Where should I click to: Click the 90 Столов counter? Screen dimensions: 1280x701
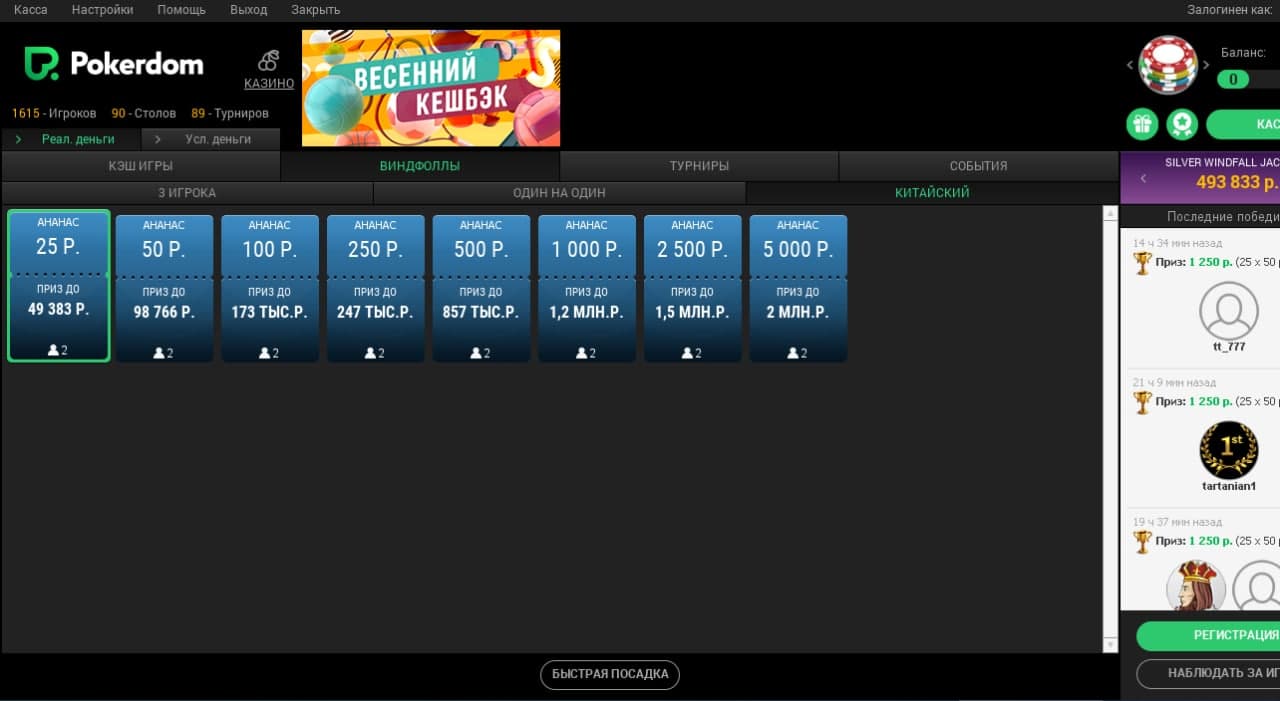(x=144, y=114)
